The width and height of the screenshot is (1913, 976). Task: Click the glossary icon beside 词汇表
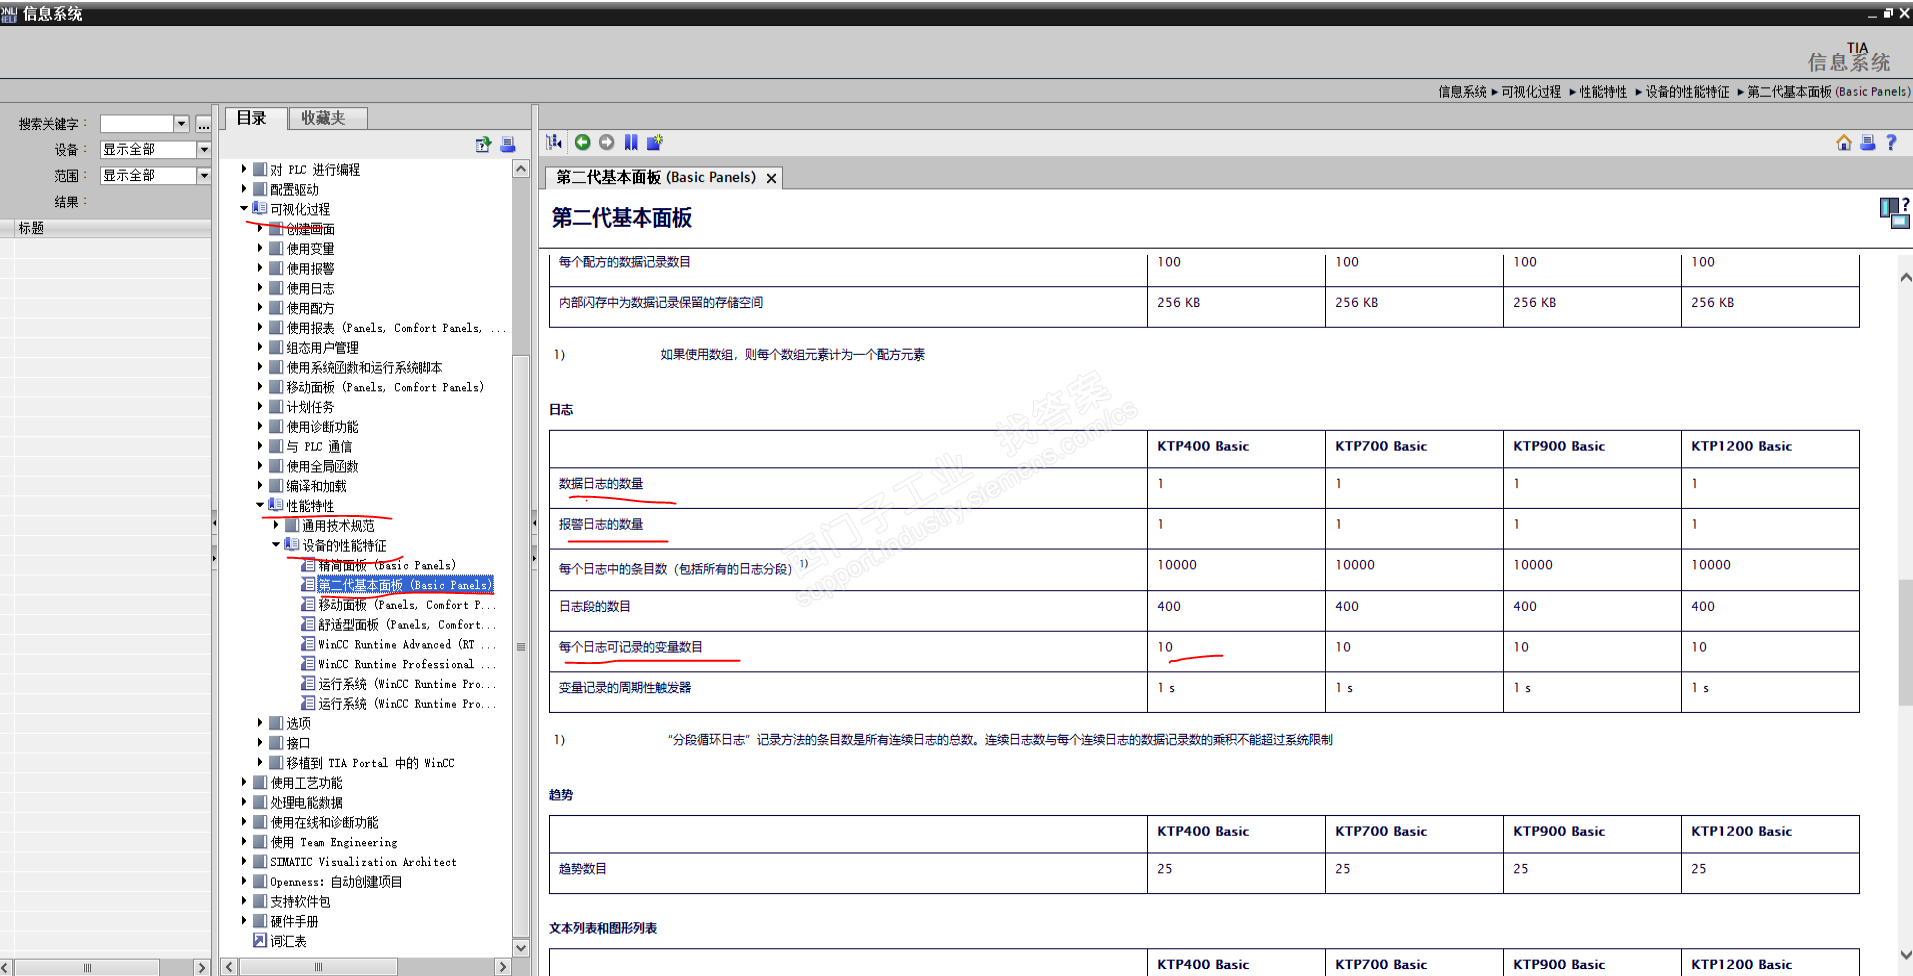click(260, 940)
